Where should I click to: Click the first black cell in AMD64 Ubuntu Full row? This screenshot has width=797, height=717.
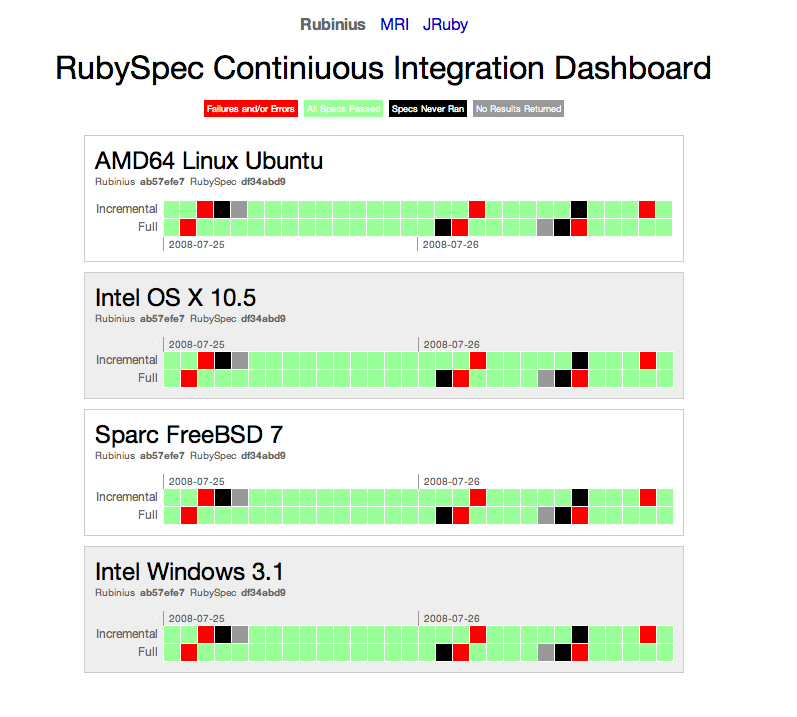(x=443, y=228)
